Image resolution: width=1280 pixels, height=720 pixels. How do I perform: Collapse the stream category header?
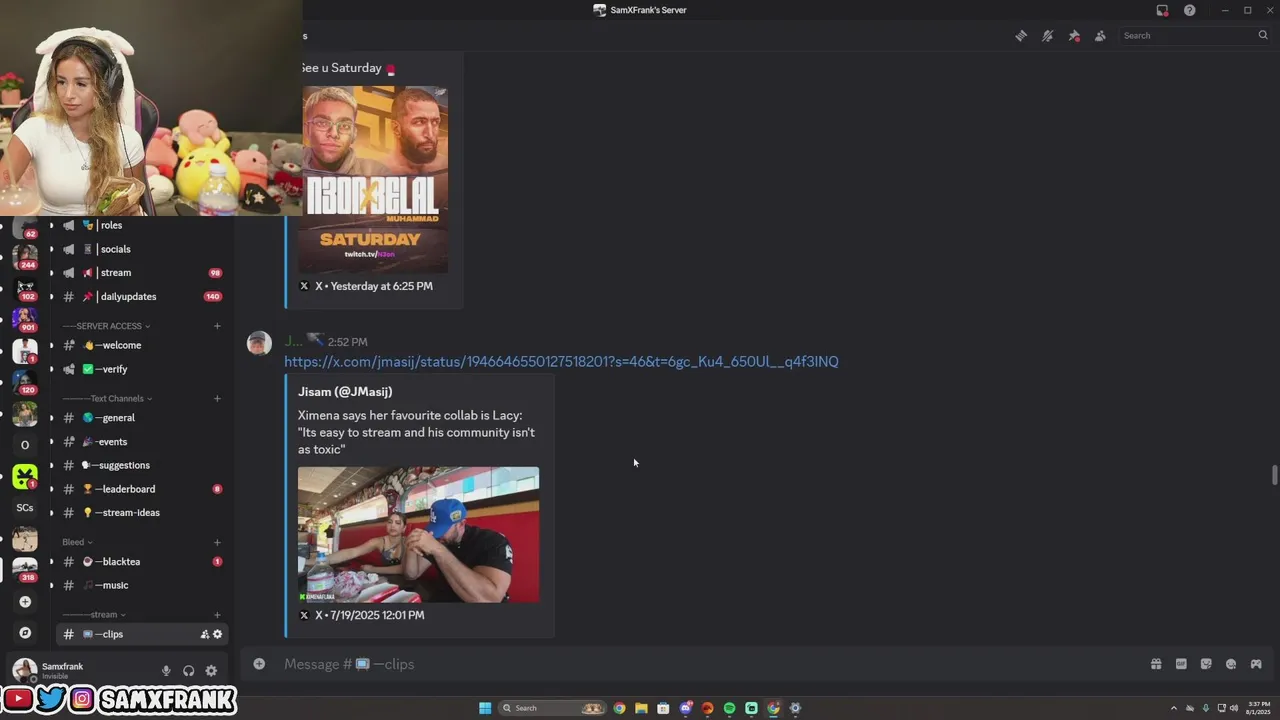click(x=94, y=615)
